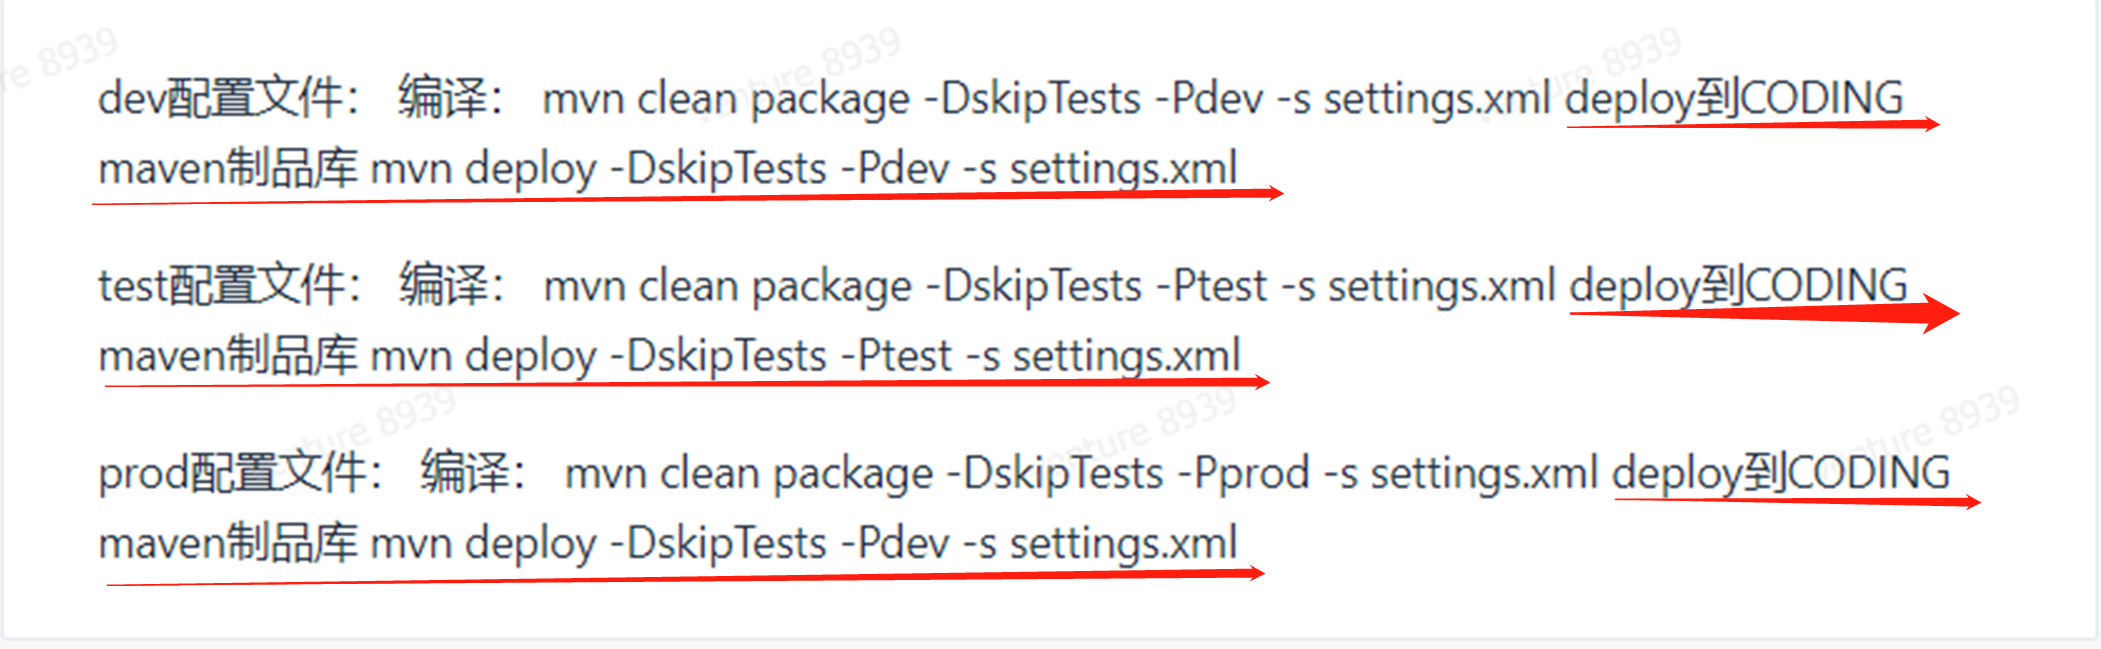This screenshot has height=649, width=2101.
Task: Click the "prod配置文件" label text
Action: point(233,473)
